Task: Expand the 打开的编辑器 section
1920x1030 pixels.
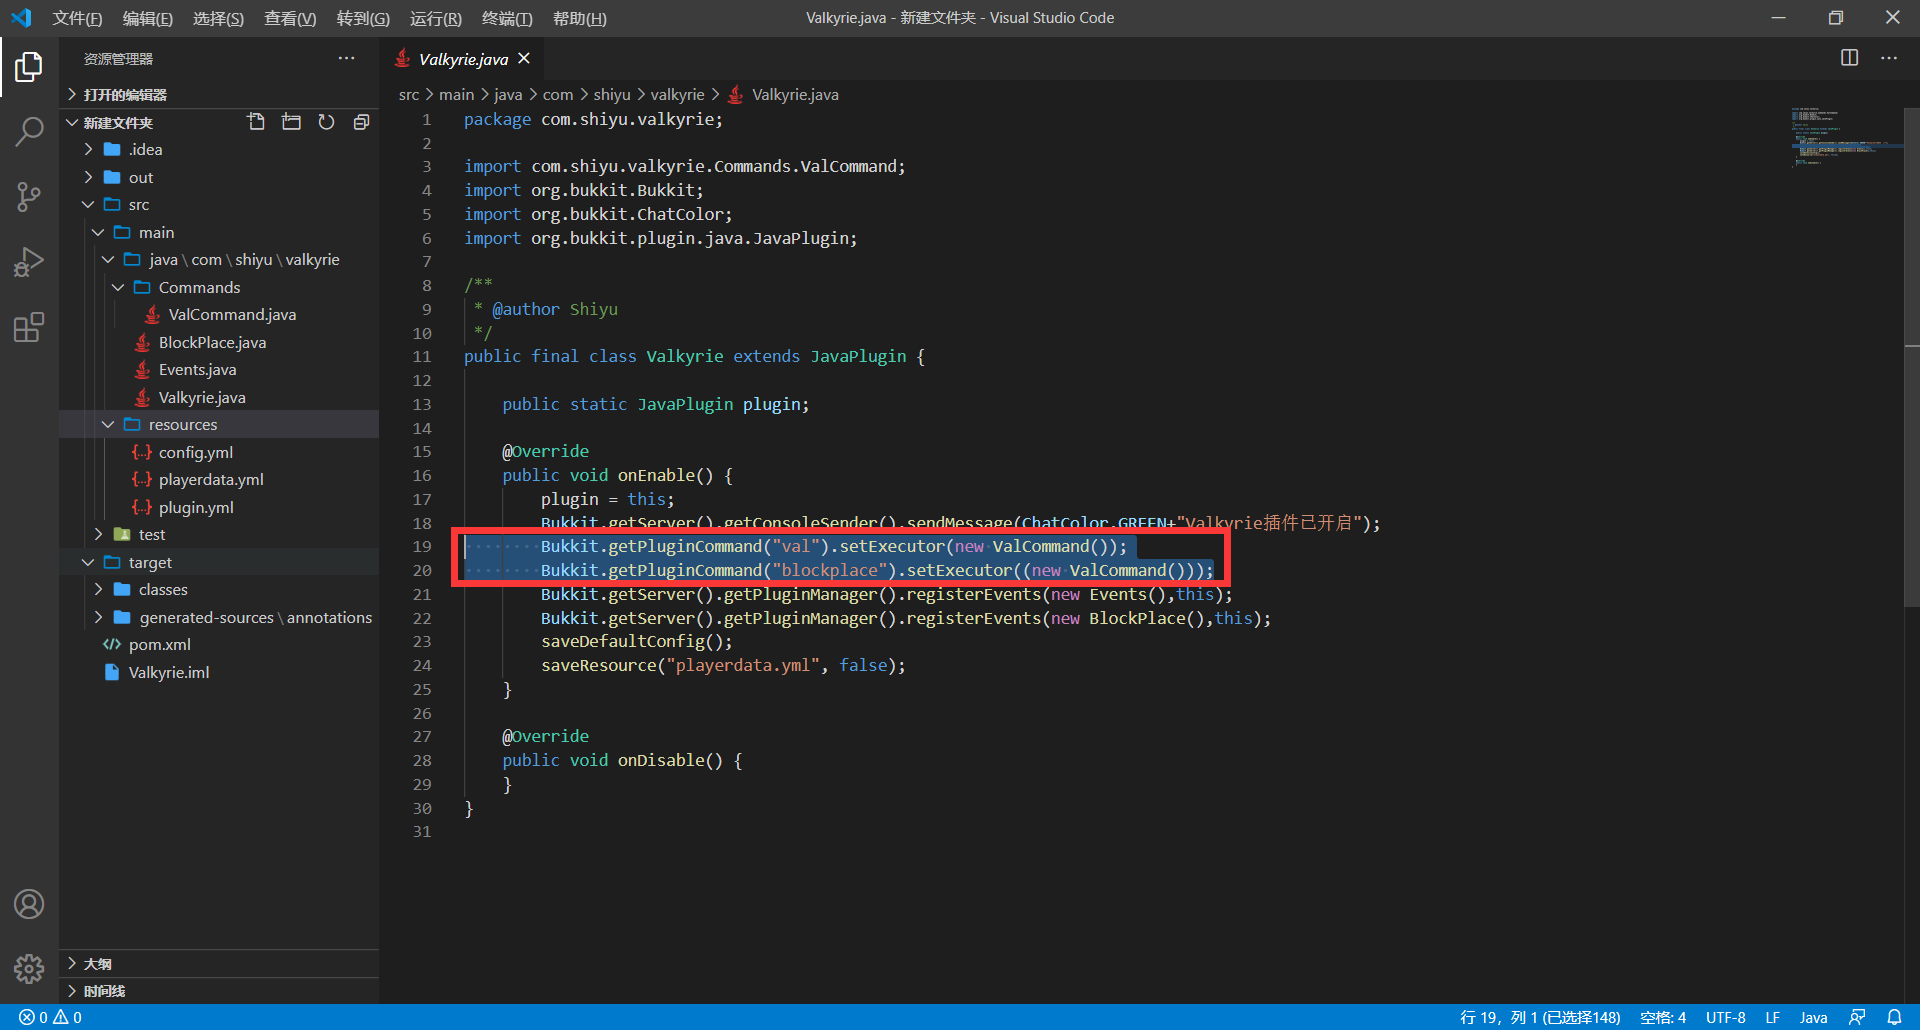Action: pos(219,95)
